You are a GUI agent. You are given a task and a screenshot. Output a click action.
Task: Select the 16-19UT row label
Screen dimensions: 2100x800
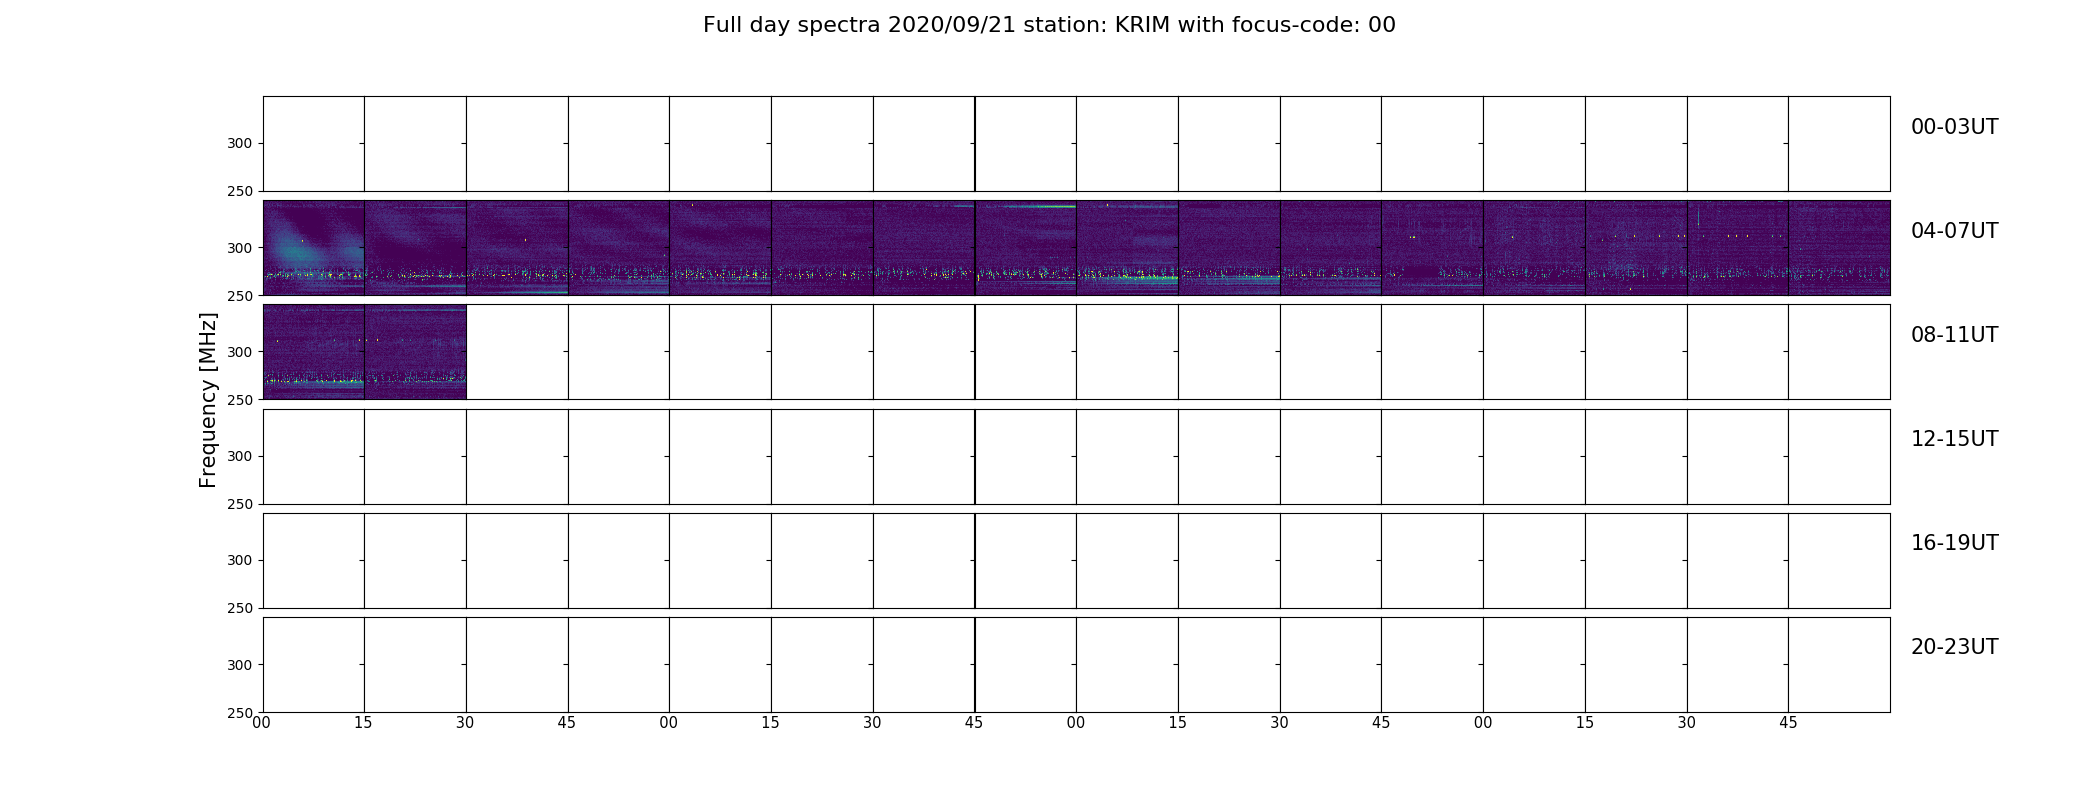pyautogui.click(x=1954, y=543)
